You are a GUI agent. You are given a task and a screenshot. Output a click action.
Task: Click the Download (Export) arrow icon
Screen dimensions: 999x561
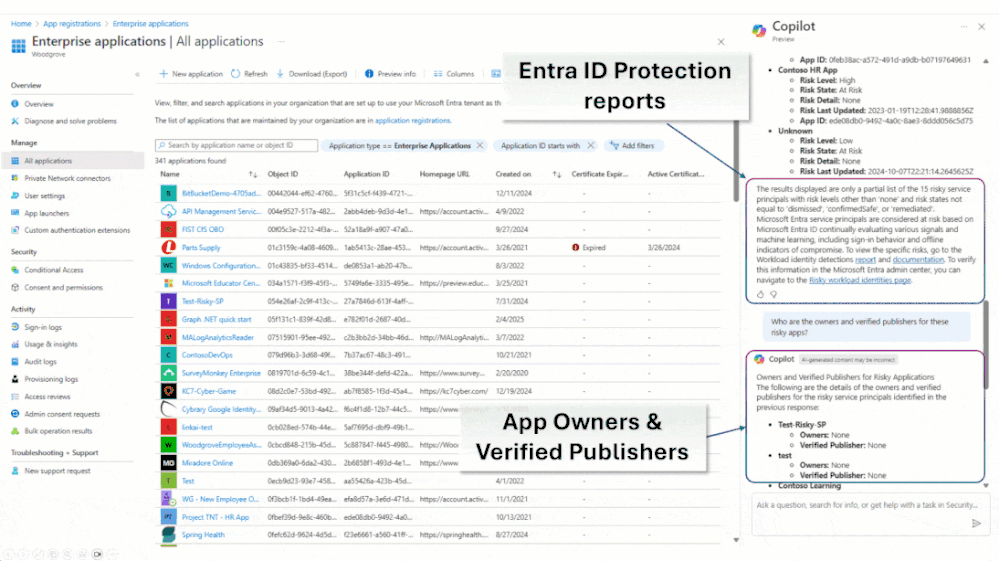[280, 74]
